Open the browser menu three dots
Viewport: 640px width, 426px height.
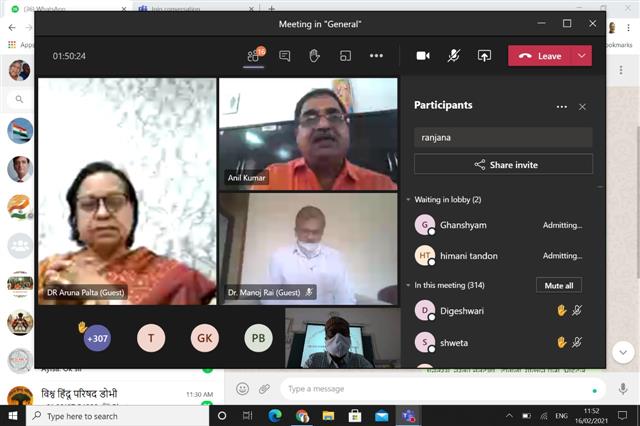pos(628,28)
